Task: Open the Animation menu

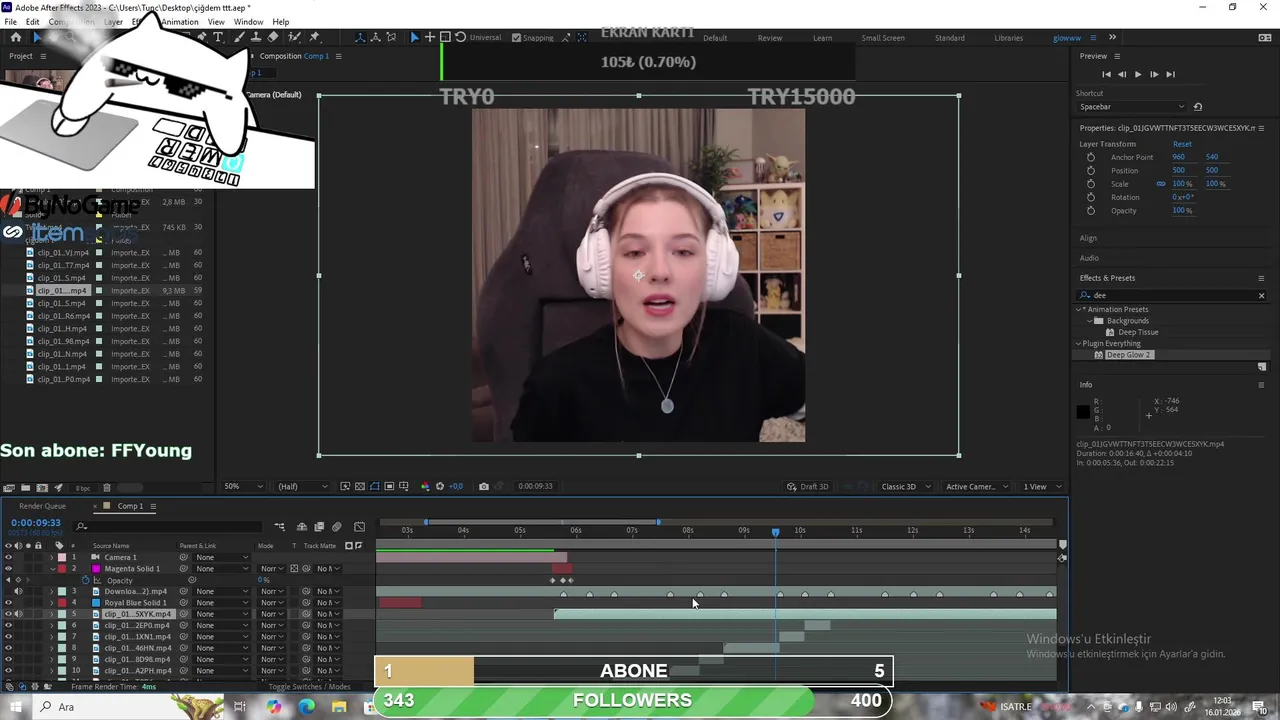Action: tap(180, 22)
